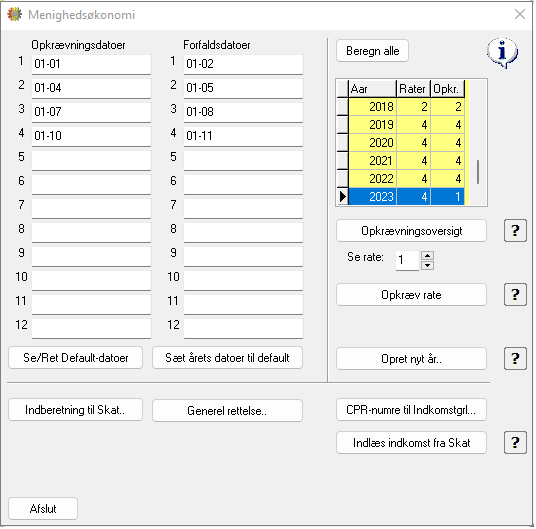Click the Beregn alle button
The width and height of the screenshot is (536, 529).
[x=372, y=51]
